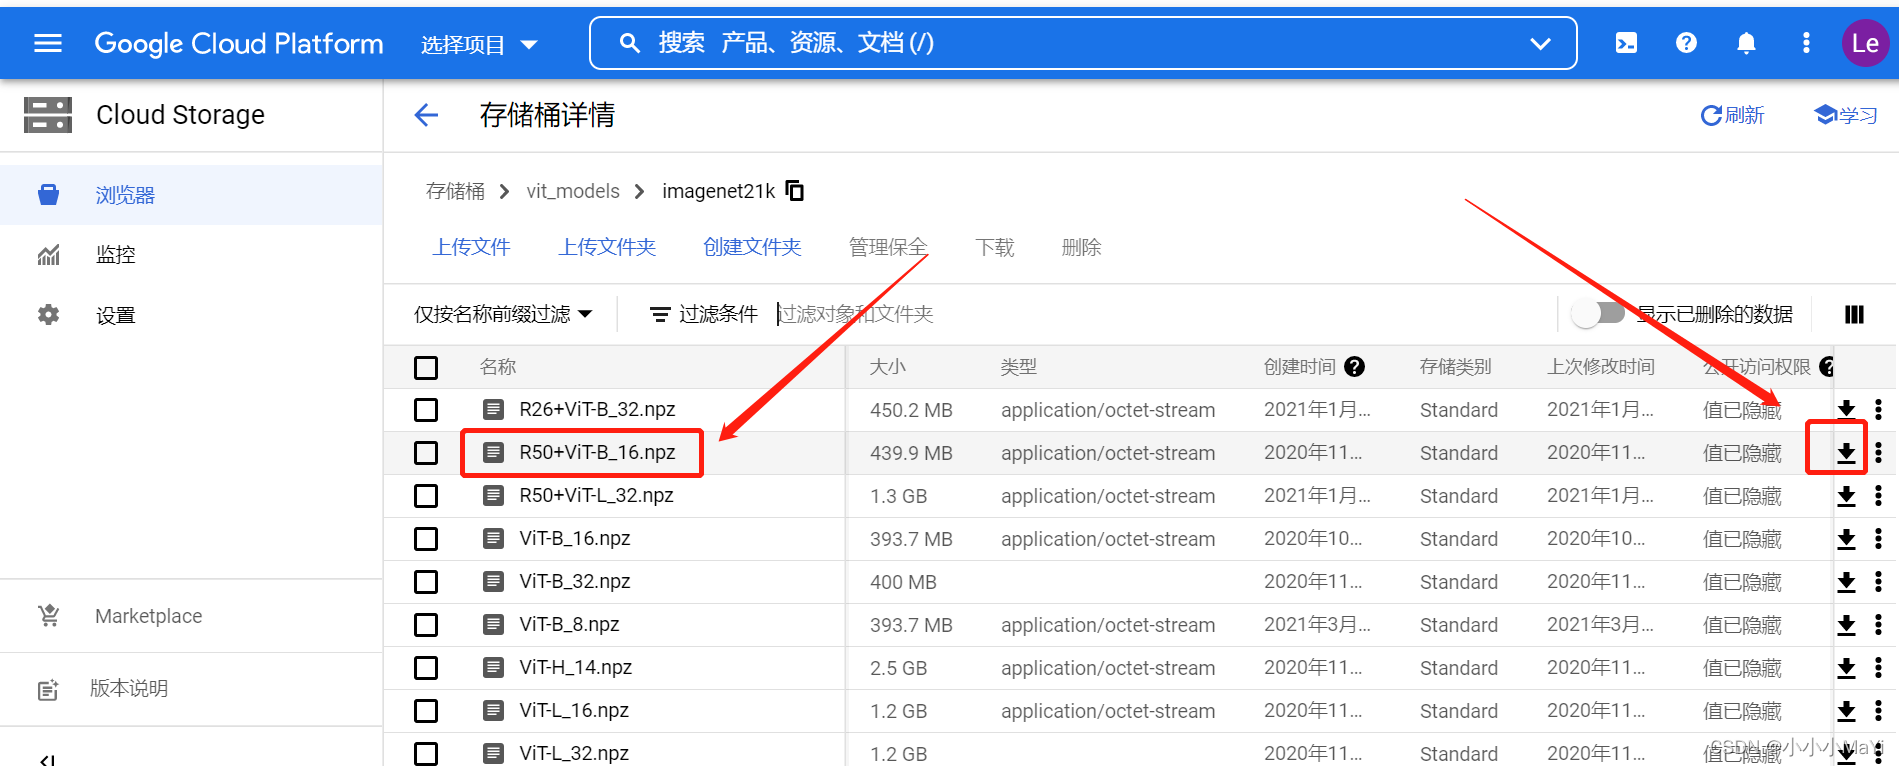Open top bar vertical dots settings menu
This screenshot has width=1899, height=766.
(1806, 43)
